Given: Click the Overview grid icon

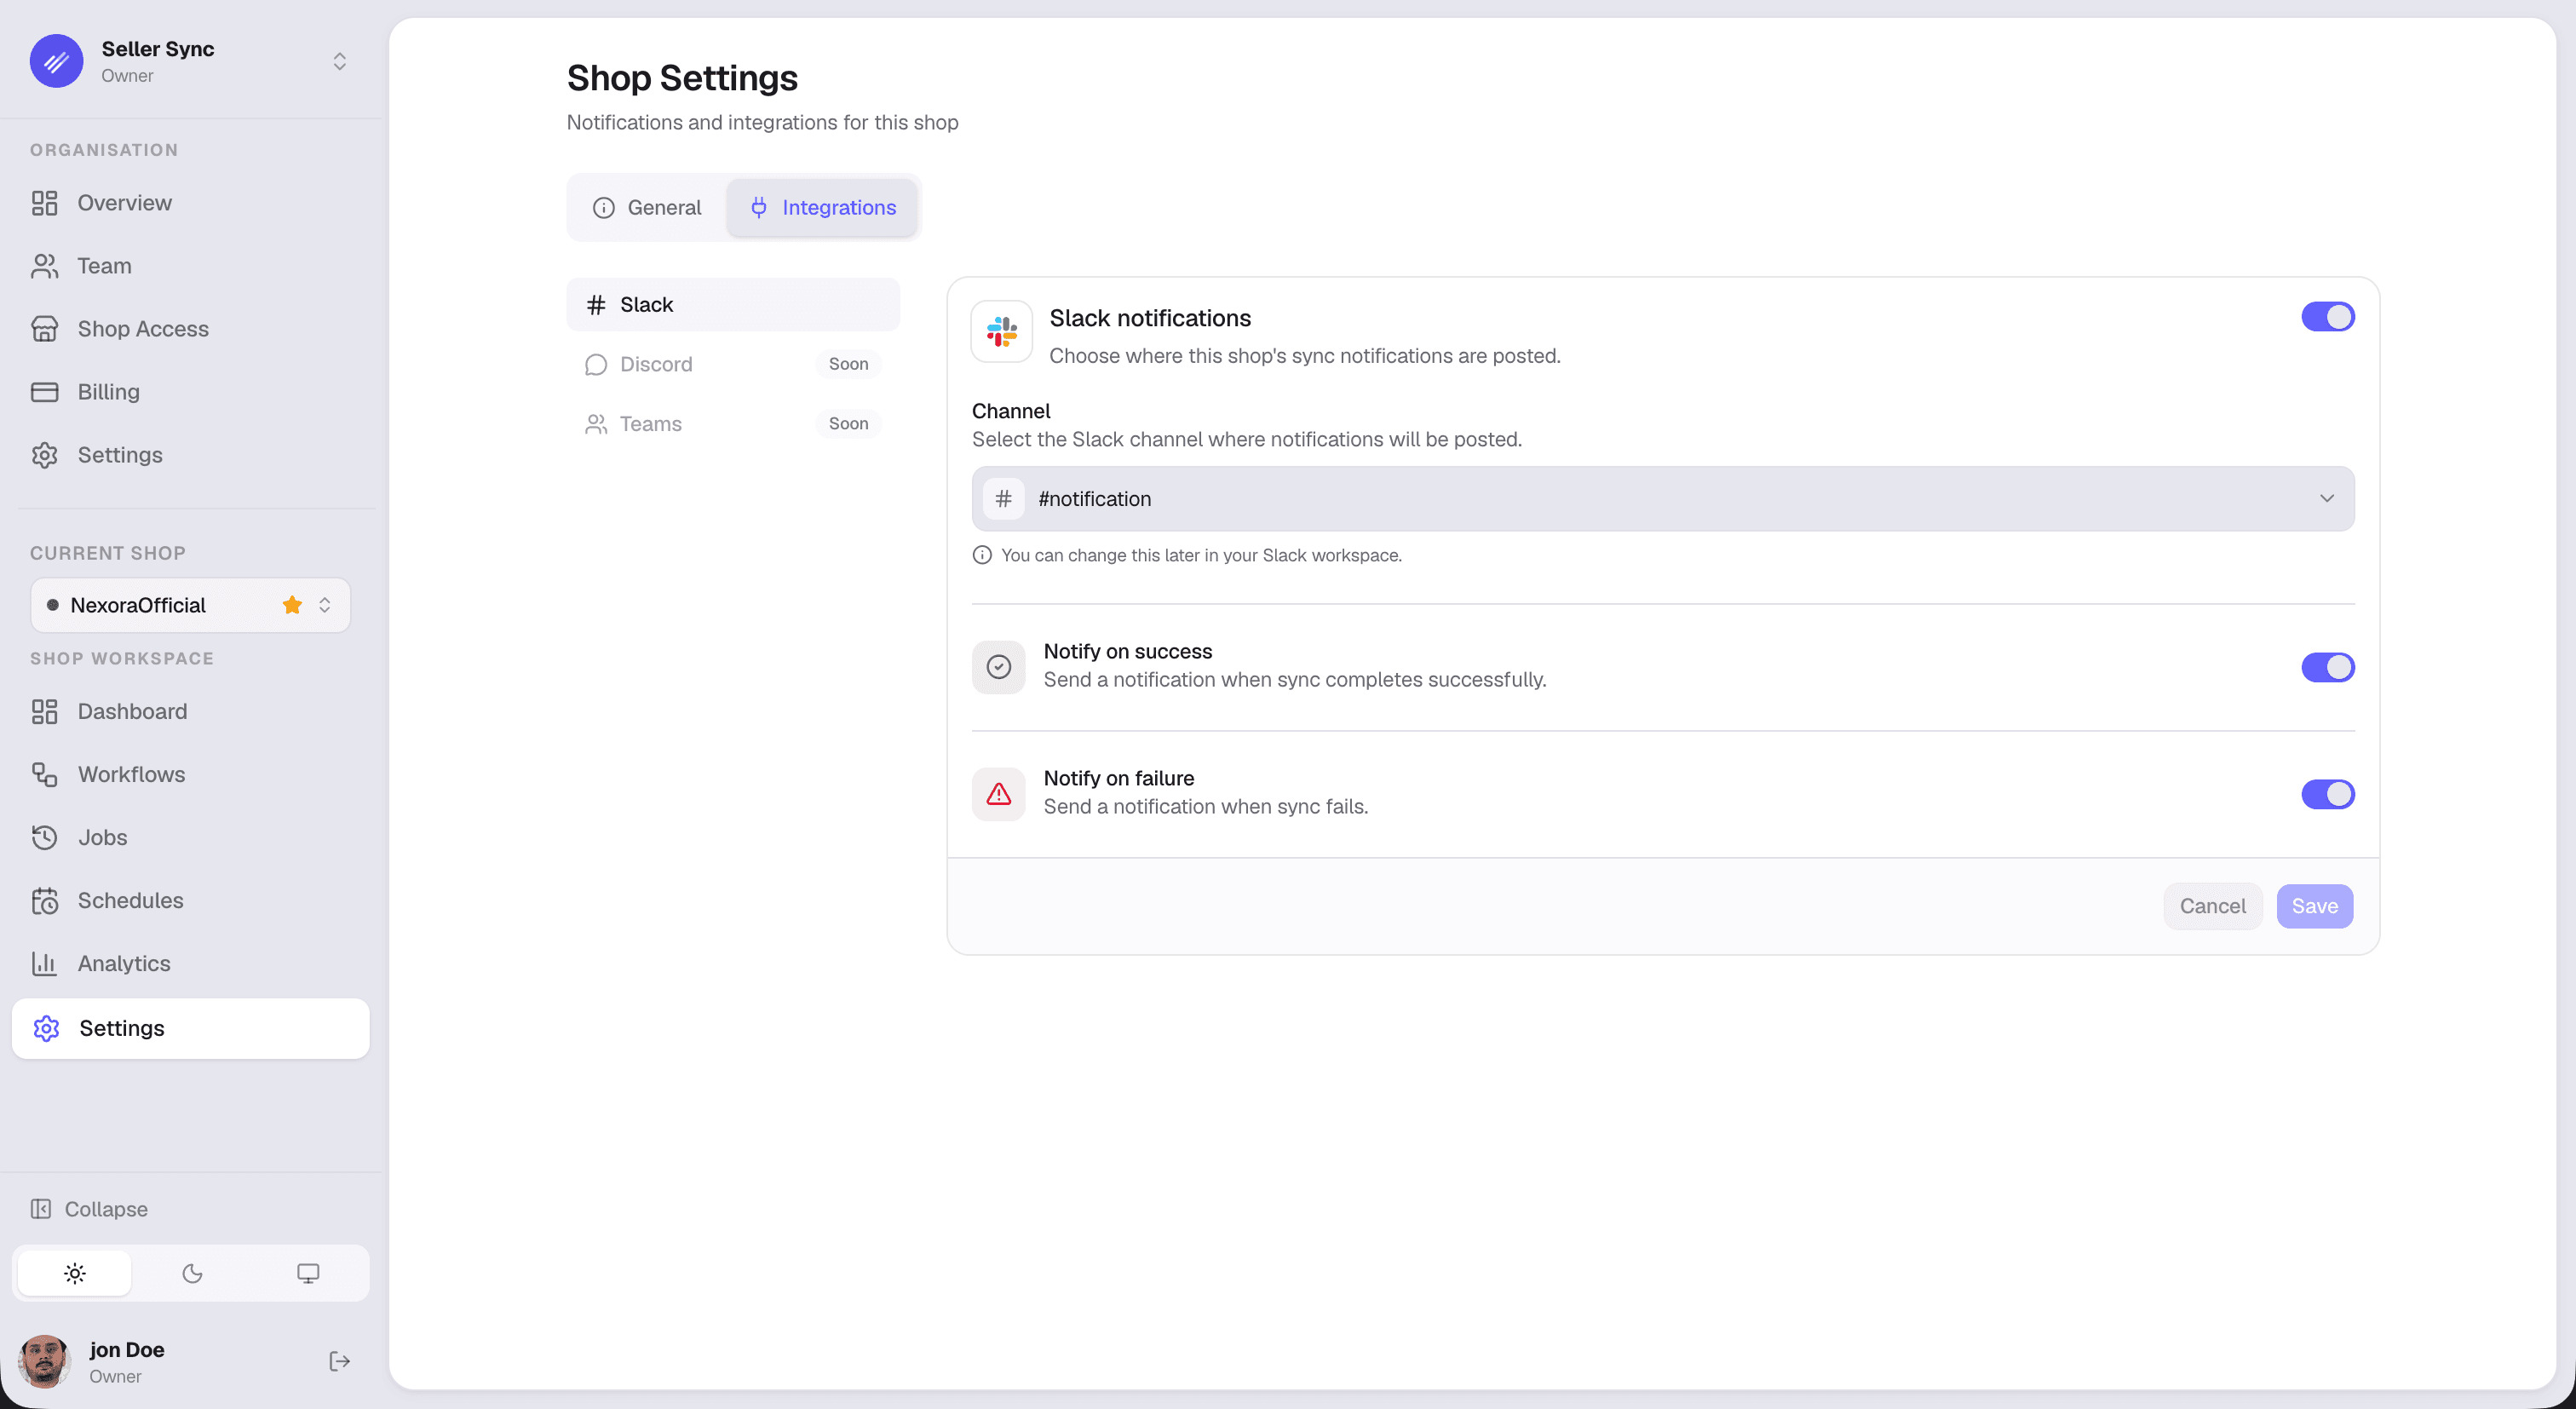Looking at the screenshot, I should 45,203.
